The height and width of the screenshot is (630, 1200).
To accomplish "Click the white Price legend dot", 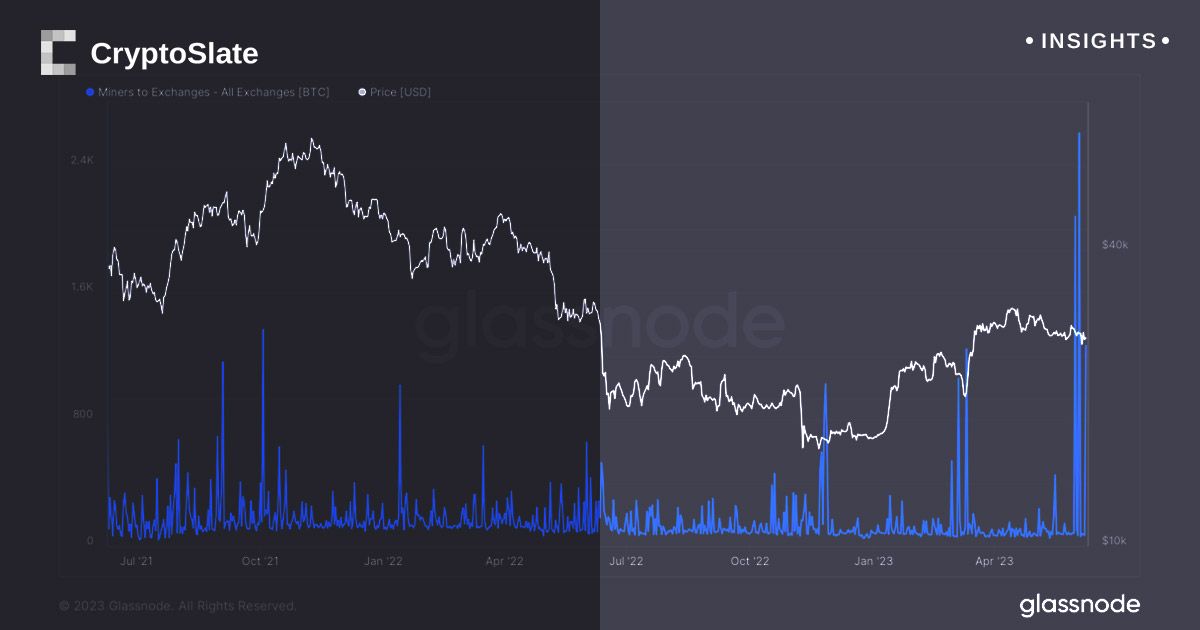I will (362, 92).
